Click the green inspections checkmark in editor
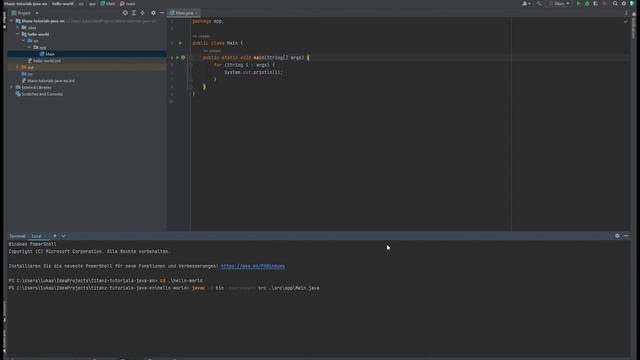This screenshot has height=360, width=640. click(x=626, y=21)
